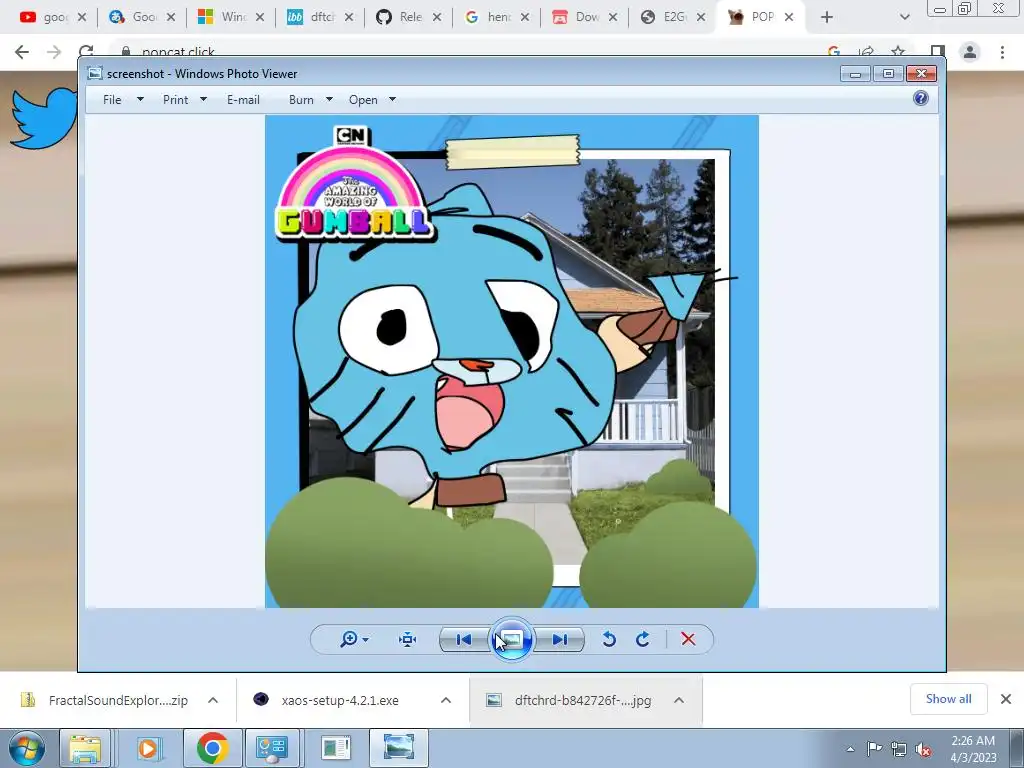Open the Chrome tab search chevron

point(904,17)
